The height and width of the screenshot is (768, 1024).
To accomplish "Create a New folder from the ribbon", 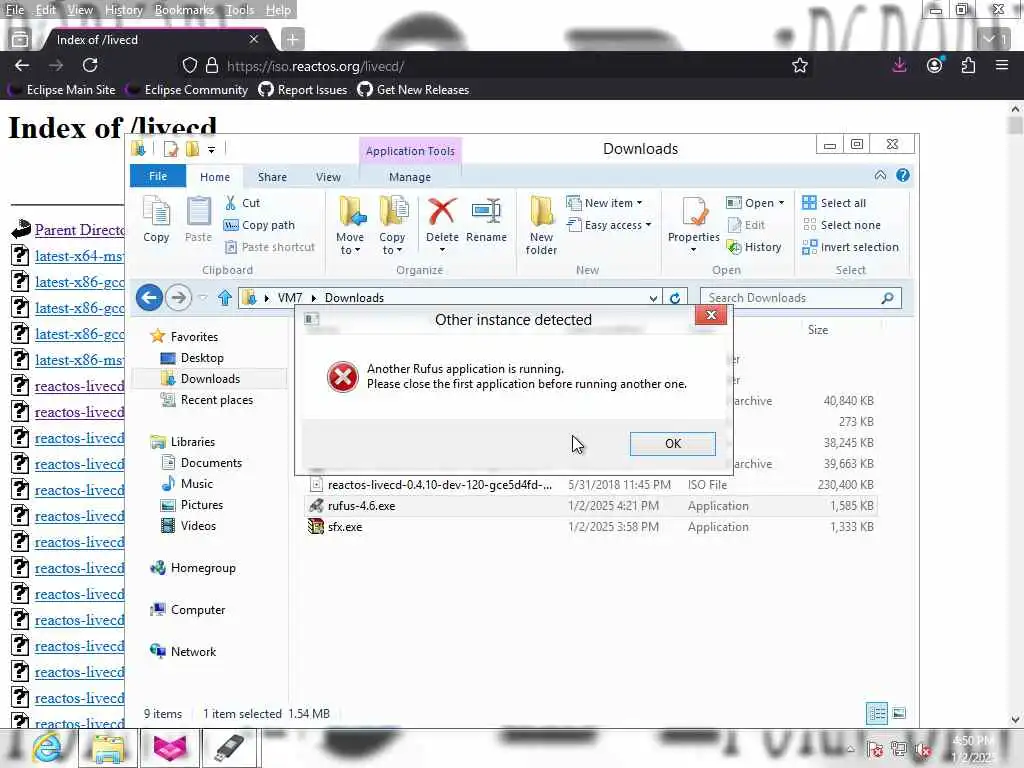I will pos(541,226).
